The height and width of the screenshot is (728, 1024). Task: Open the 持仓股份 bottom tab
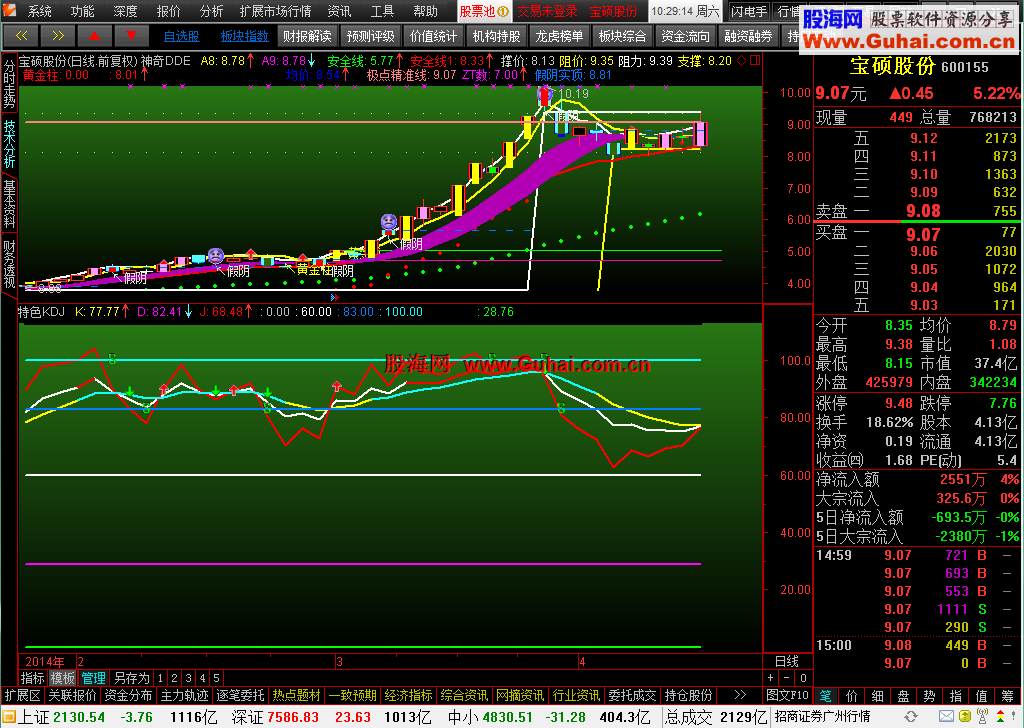point(688,695)
